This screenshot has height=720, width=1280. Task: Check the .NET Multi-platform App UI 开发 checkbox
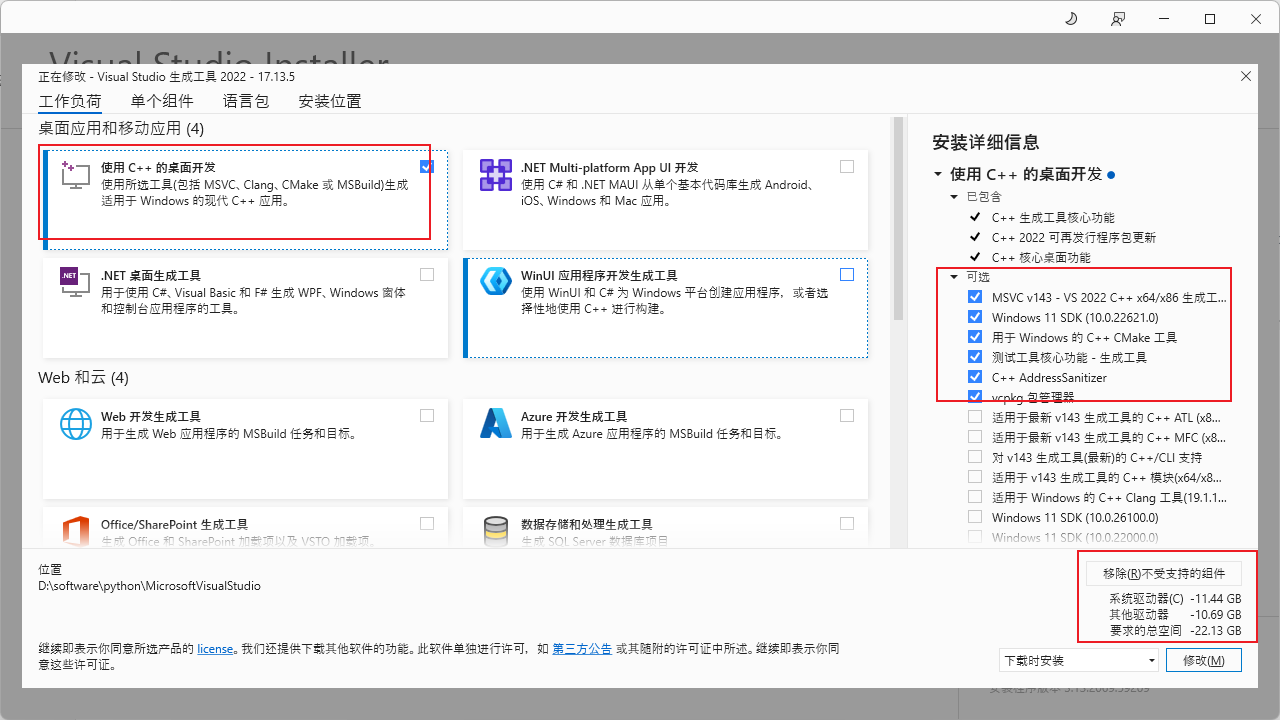point(847,167)
